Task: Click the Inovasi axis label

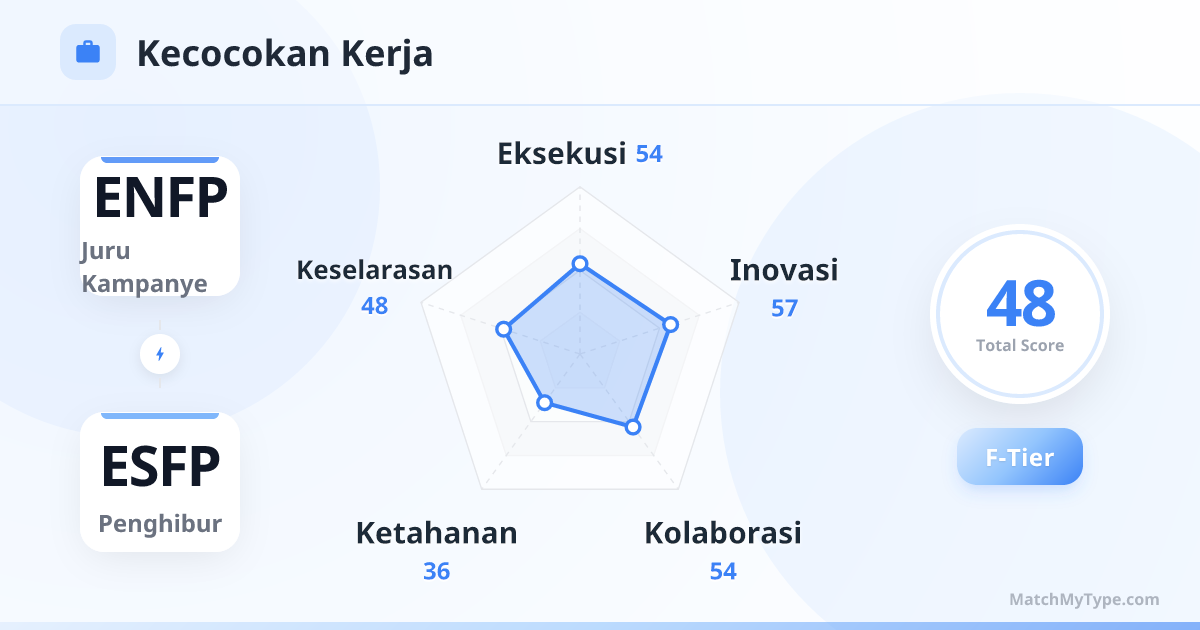Action: 784,270
